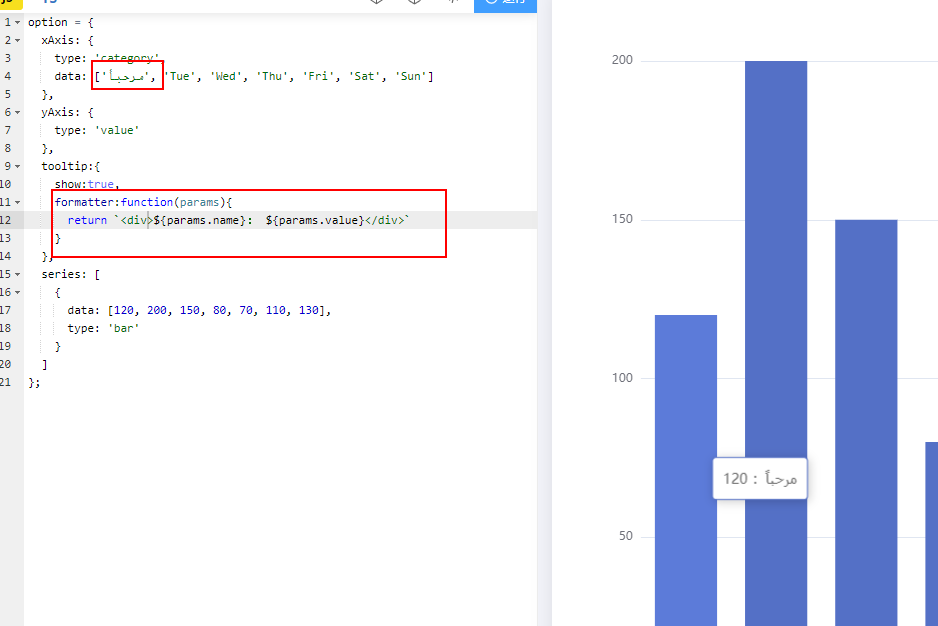Select the highlighted 'مرحباً' data value
The image size is (938, 626).
[130, 76]
